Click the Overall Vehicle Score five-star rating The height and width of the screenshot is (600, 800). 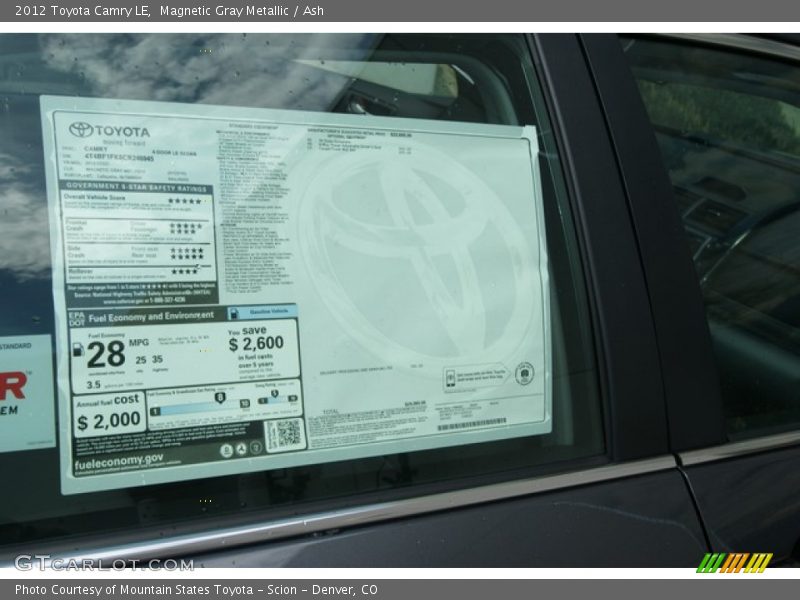(183, 203)
